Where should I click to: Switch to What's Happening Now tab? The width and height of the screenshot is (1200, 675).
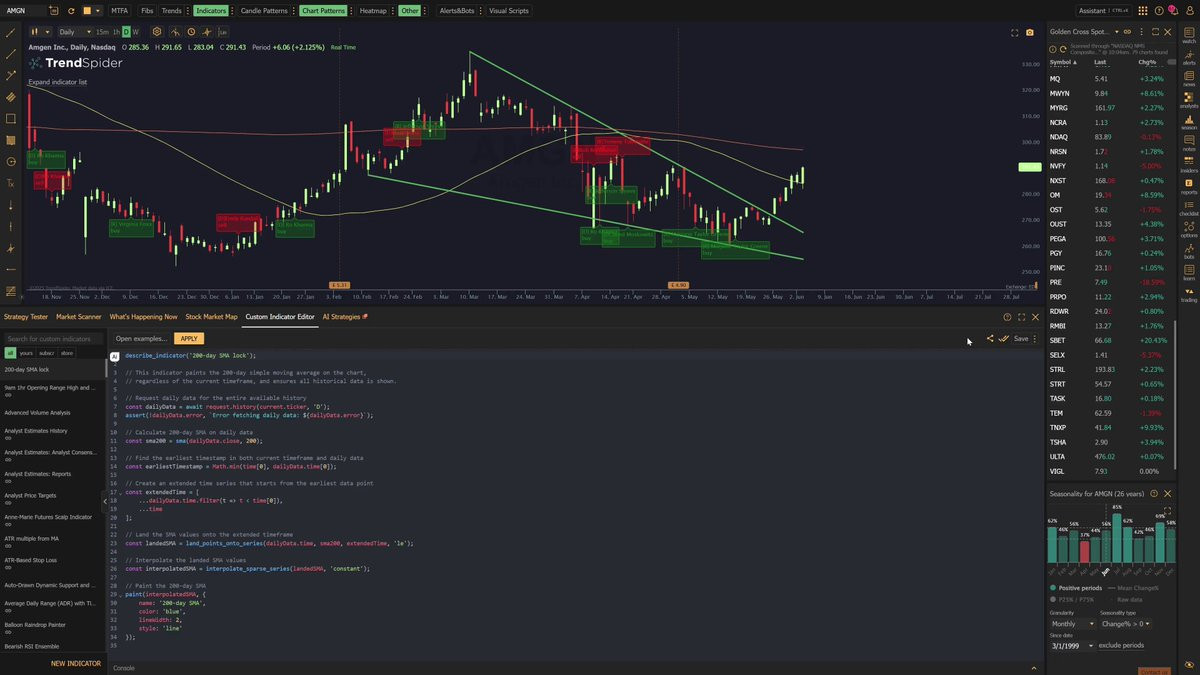143,316
